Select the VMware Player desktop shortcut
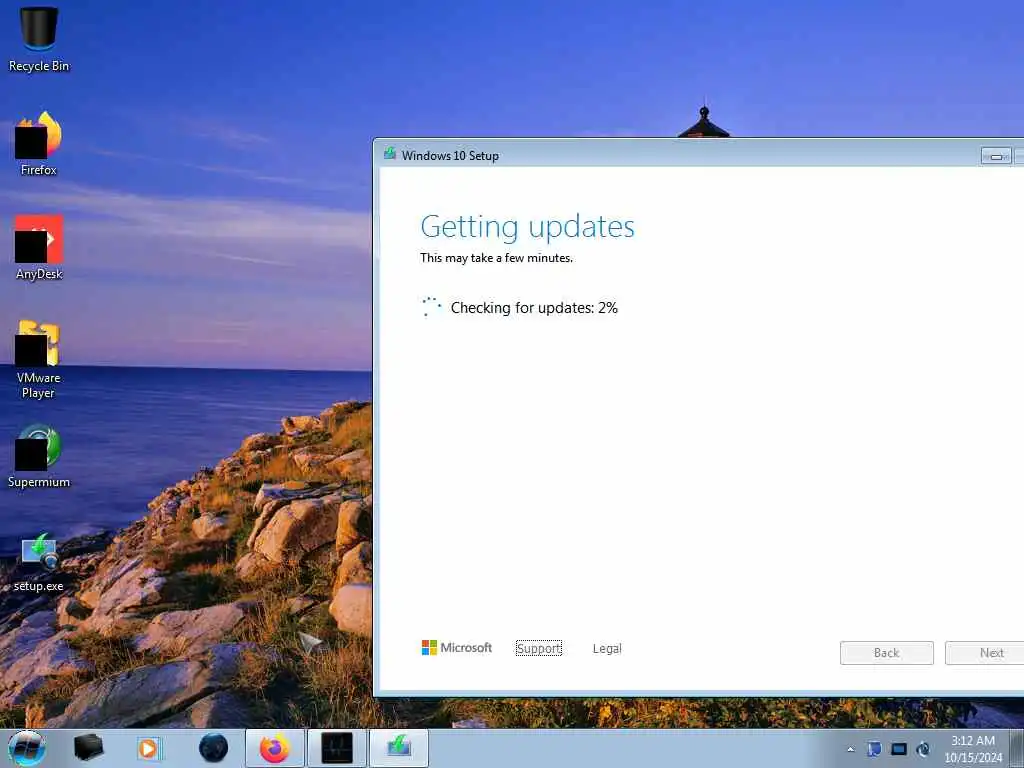1024x768 pixels. click(x=39, y=359)
